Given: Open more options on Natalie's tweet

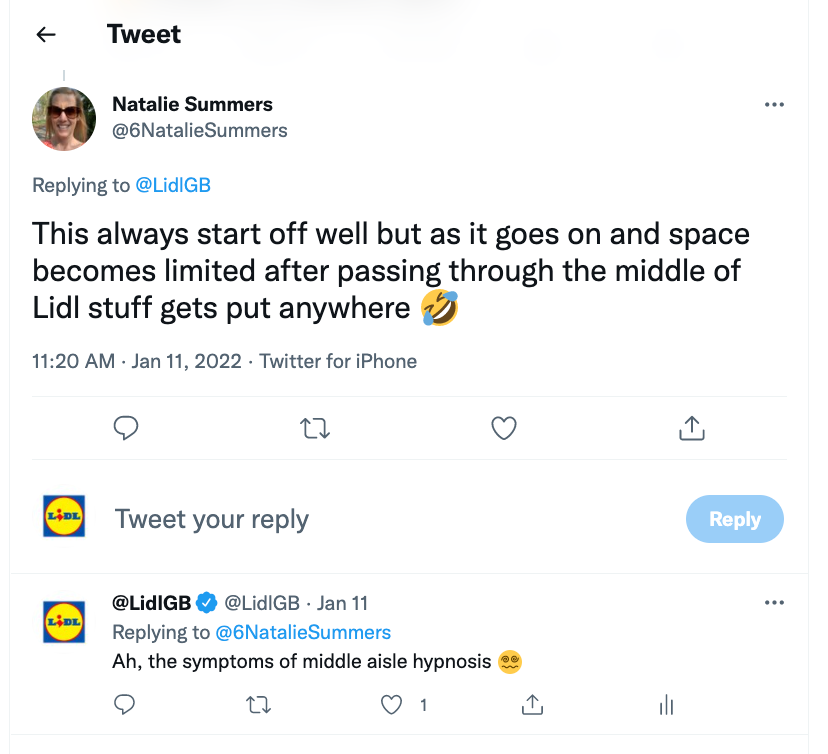Looking at the screenshot, I should click(x=774, y=105).
